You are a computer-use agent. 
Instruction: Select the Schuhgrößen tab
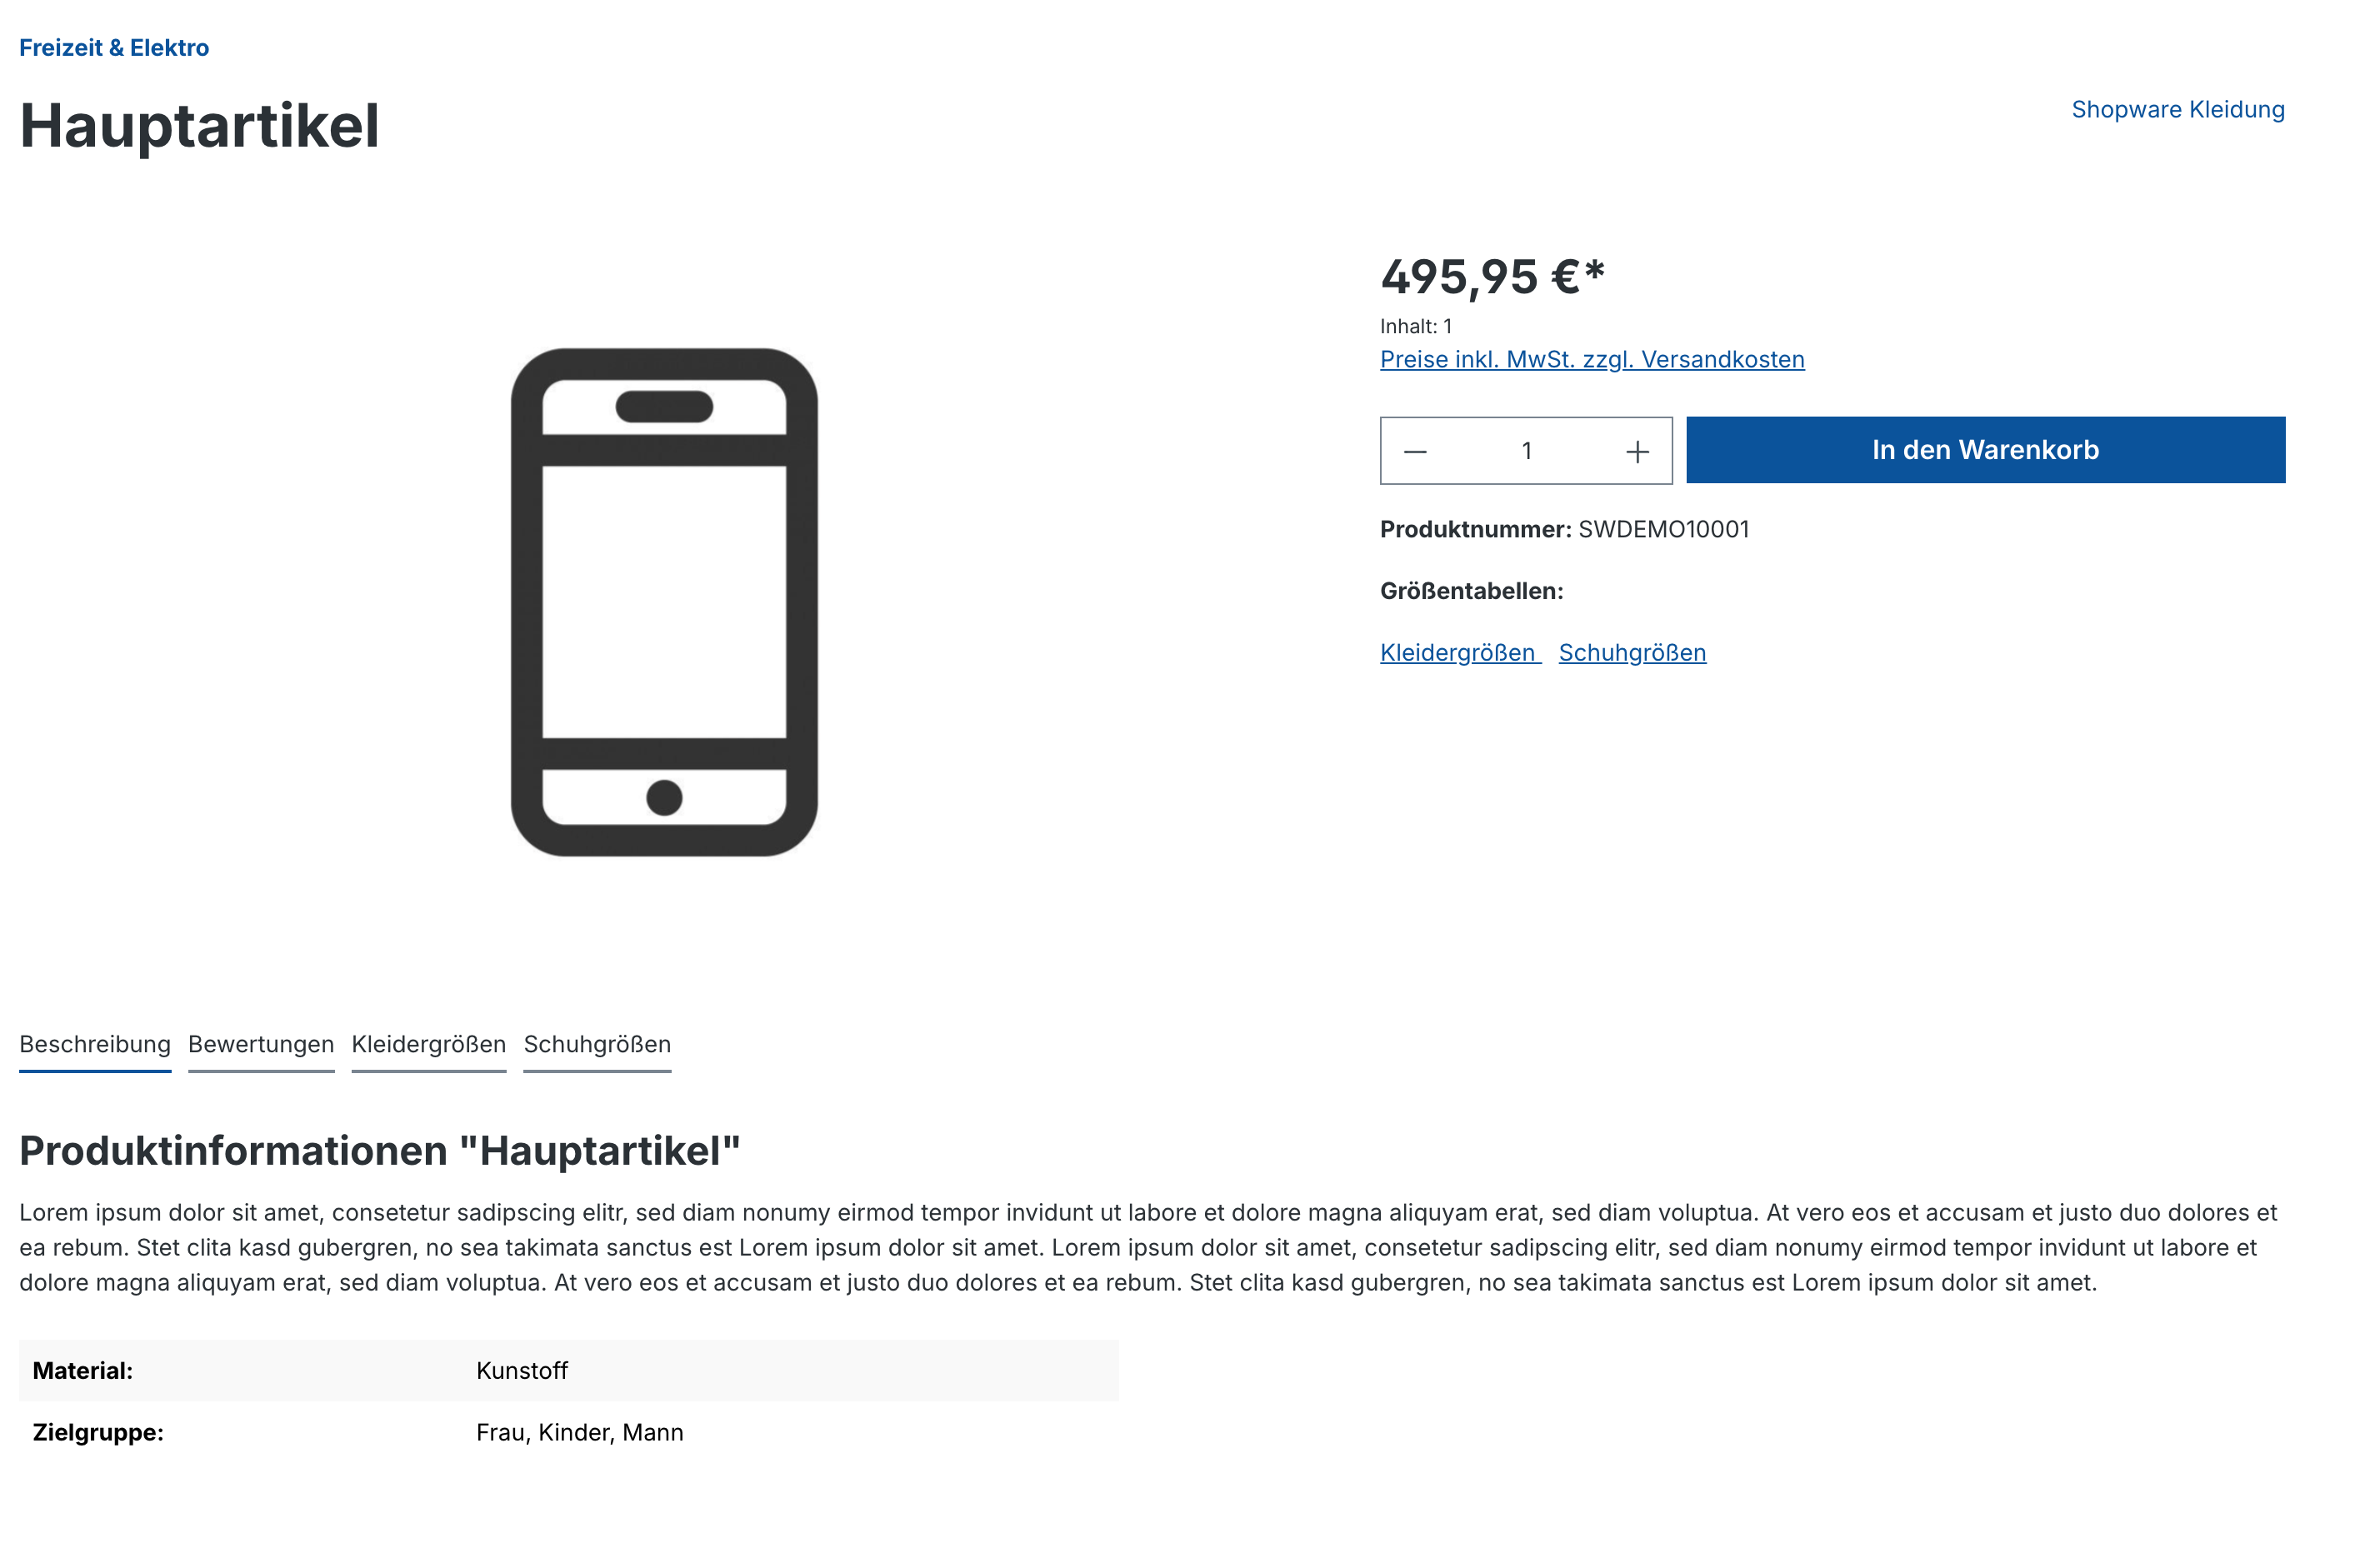click(597, 1045)
